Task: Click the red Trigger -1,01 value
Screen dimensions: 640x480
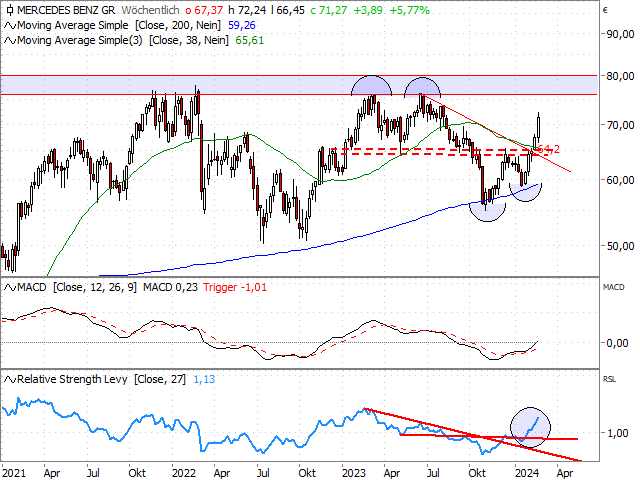Action: (x=235, y=287)
